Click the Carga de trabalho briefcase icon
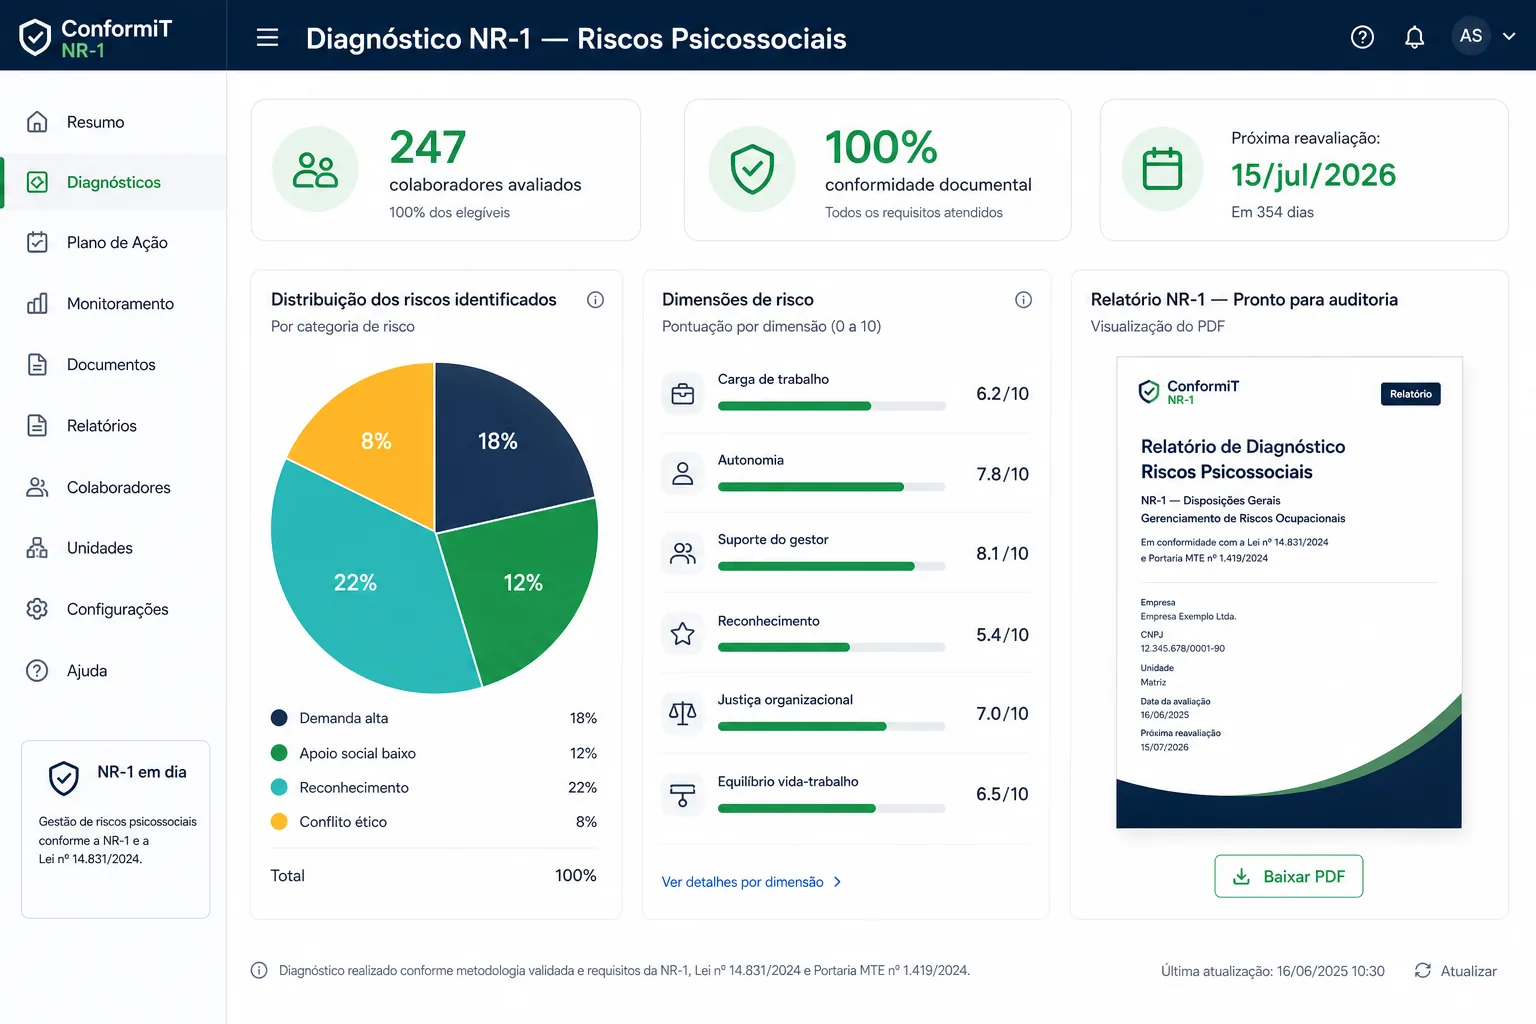 [x=683, y=394]
